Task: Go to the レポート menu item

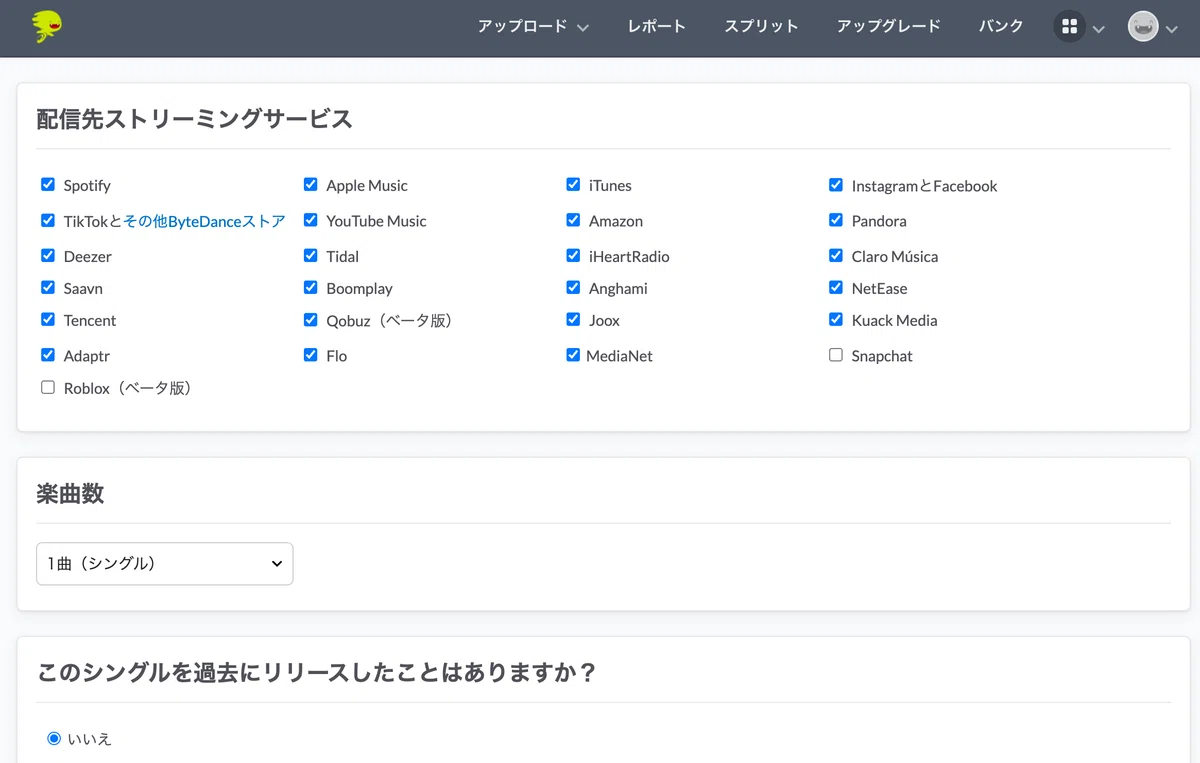Action: pos(657,27)
